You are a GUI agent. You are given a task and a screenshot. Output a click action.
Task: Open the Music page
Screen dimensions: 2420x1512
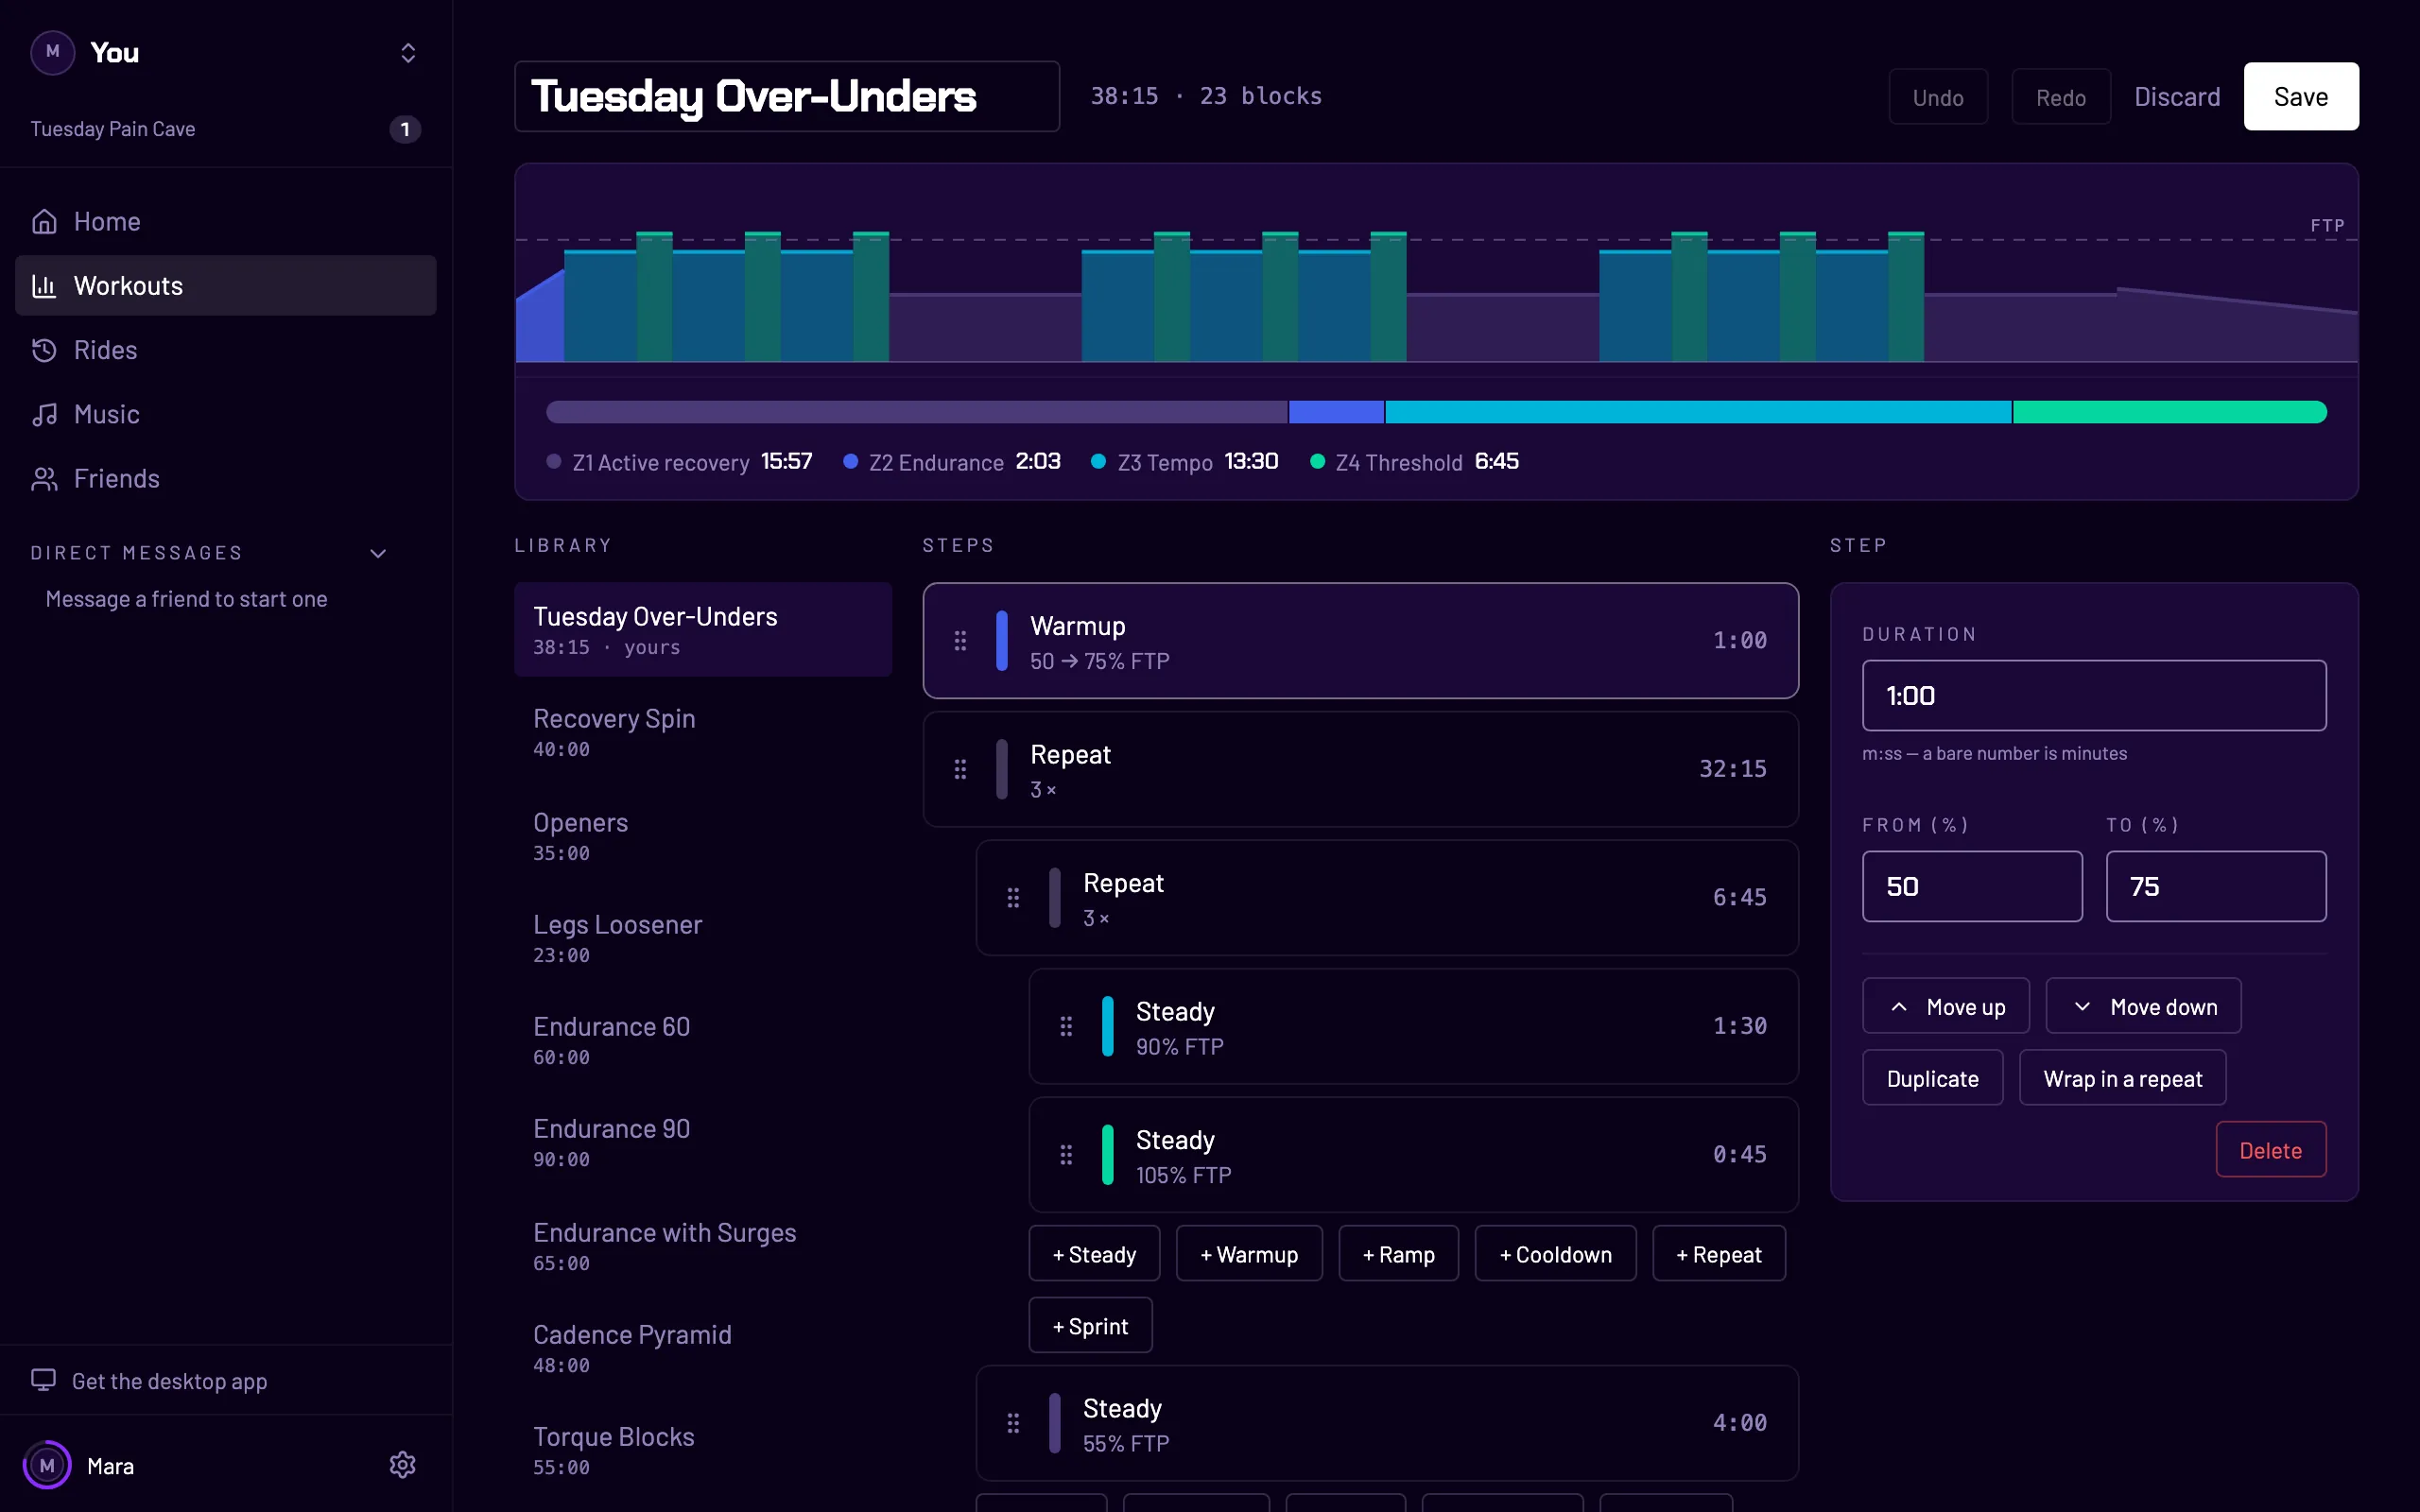coord(226,414)
